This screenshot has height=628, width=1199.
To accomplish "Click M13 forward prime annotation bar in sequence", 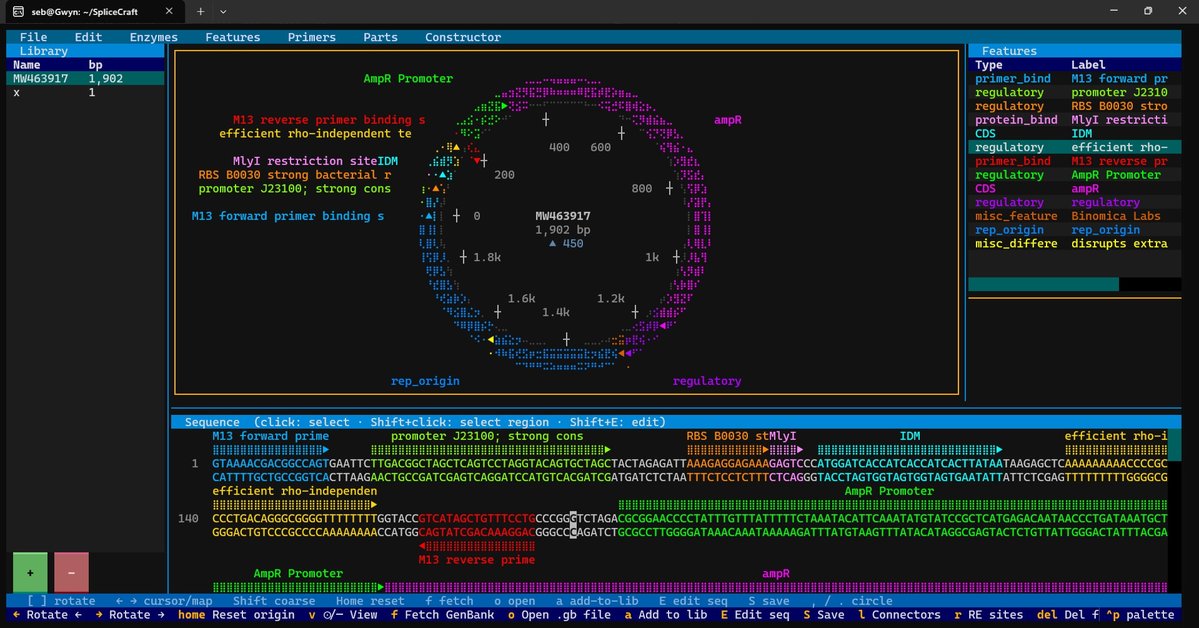I will pyautogui.click(x=271, y=450).
